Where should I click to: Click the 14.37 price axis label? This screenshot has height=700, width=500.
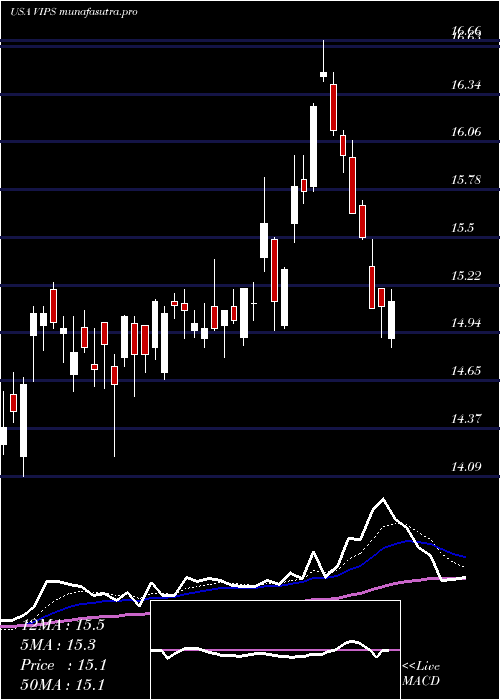(466, 419)
